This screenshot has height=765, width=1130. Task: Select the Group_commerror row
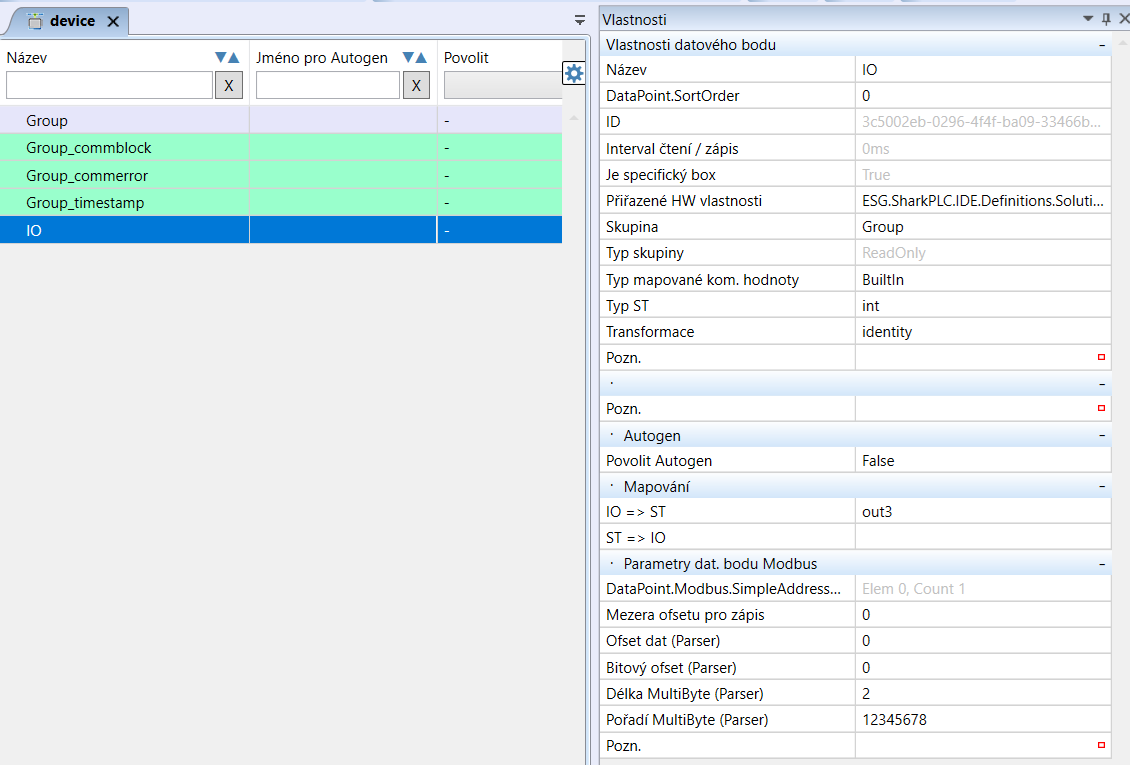281,175
